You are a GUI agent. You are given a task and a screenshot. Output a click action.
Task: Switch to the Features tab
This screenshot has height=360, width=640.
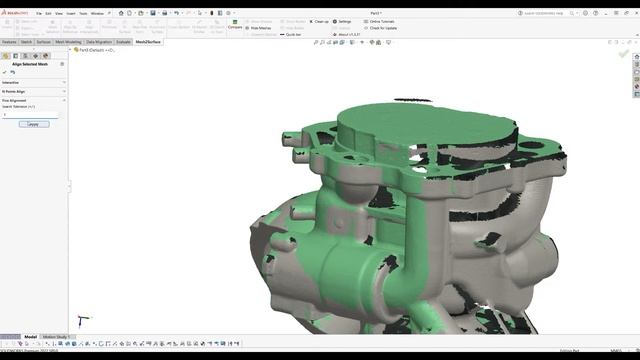tap(9, 42)
